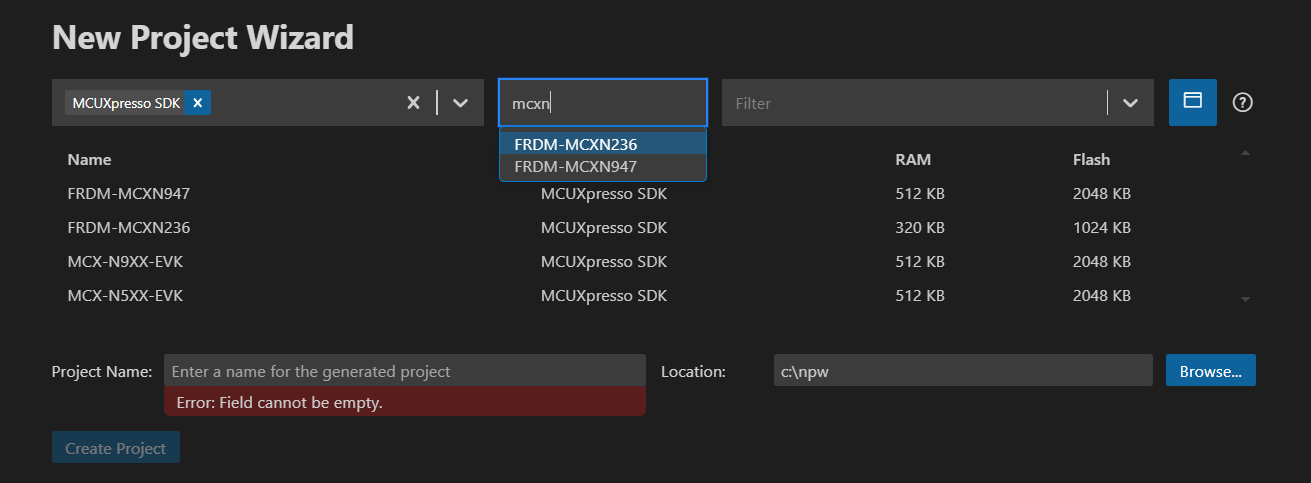Select the MCX-N9XX-EVK board row
Viewport: 1311px width, 483px height.
tap(125, 262)
